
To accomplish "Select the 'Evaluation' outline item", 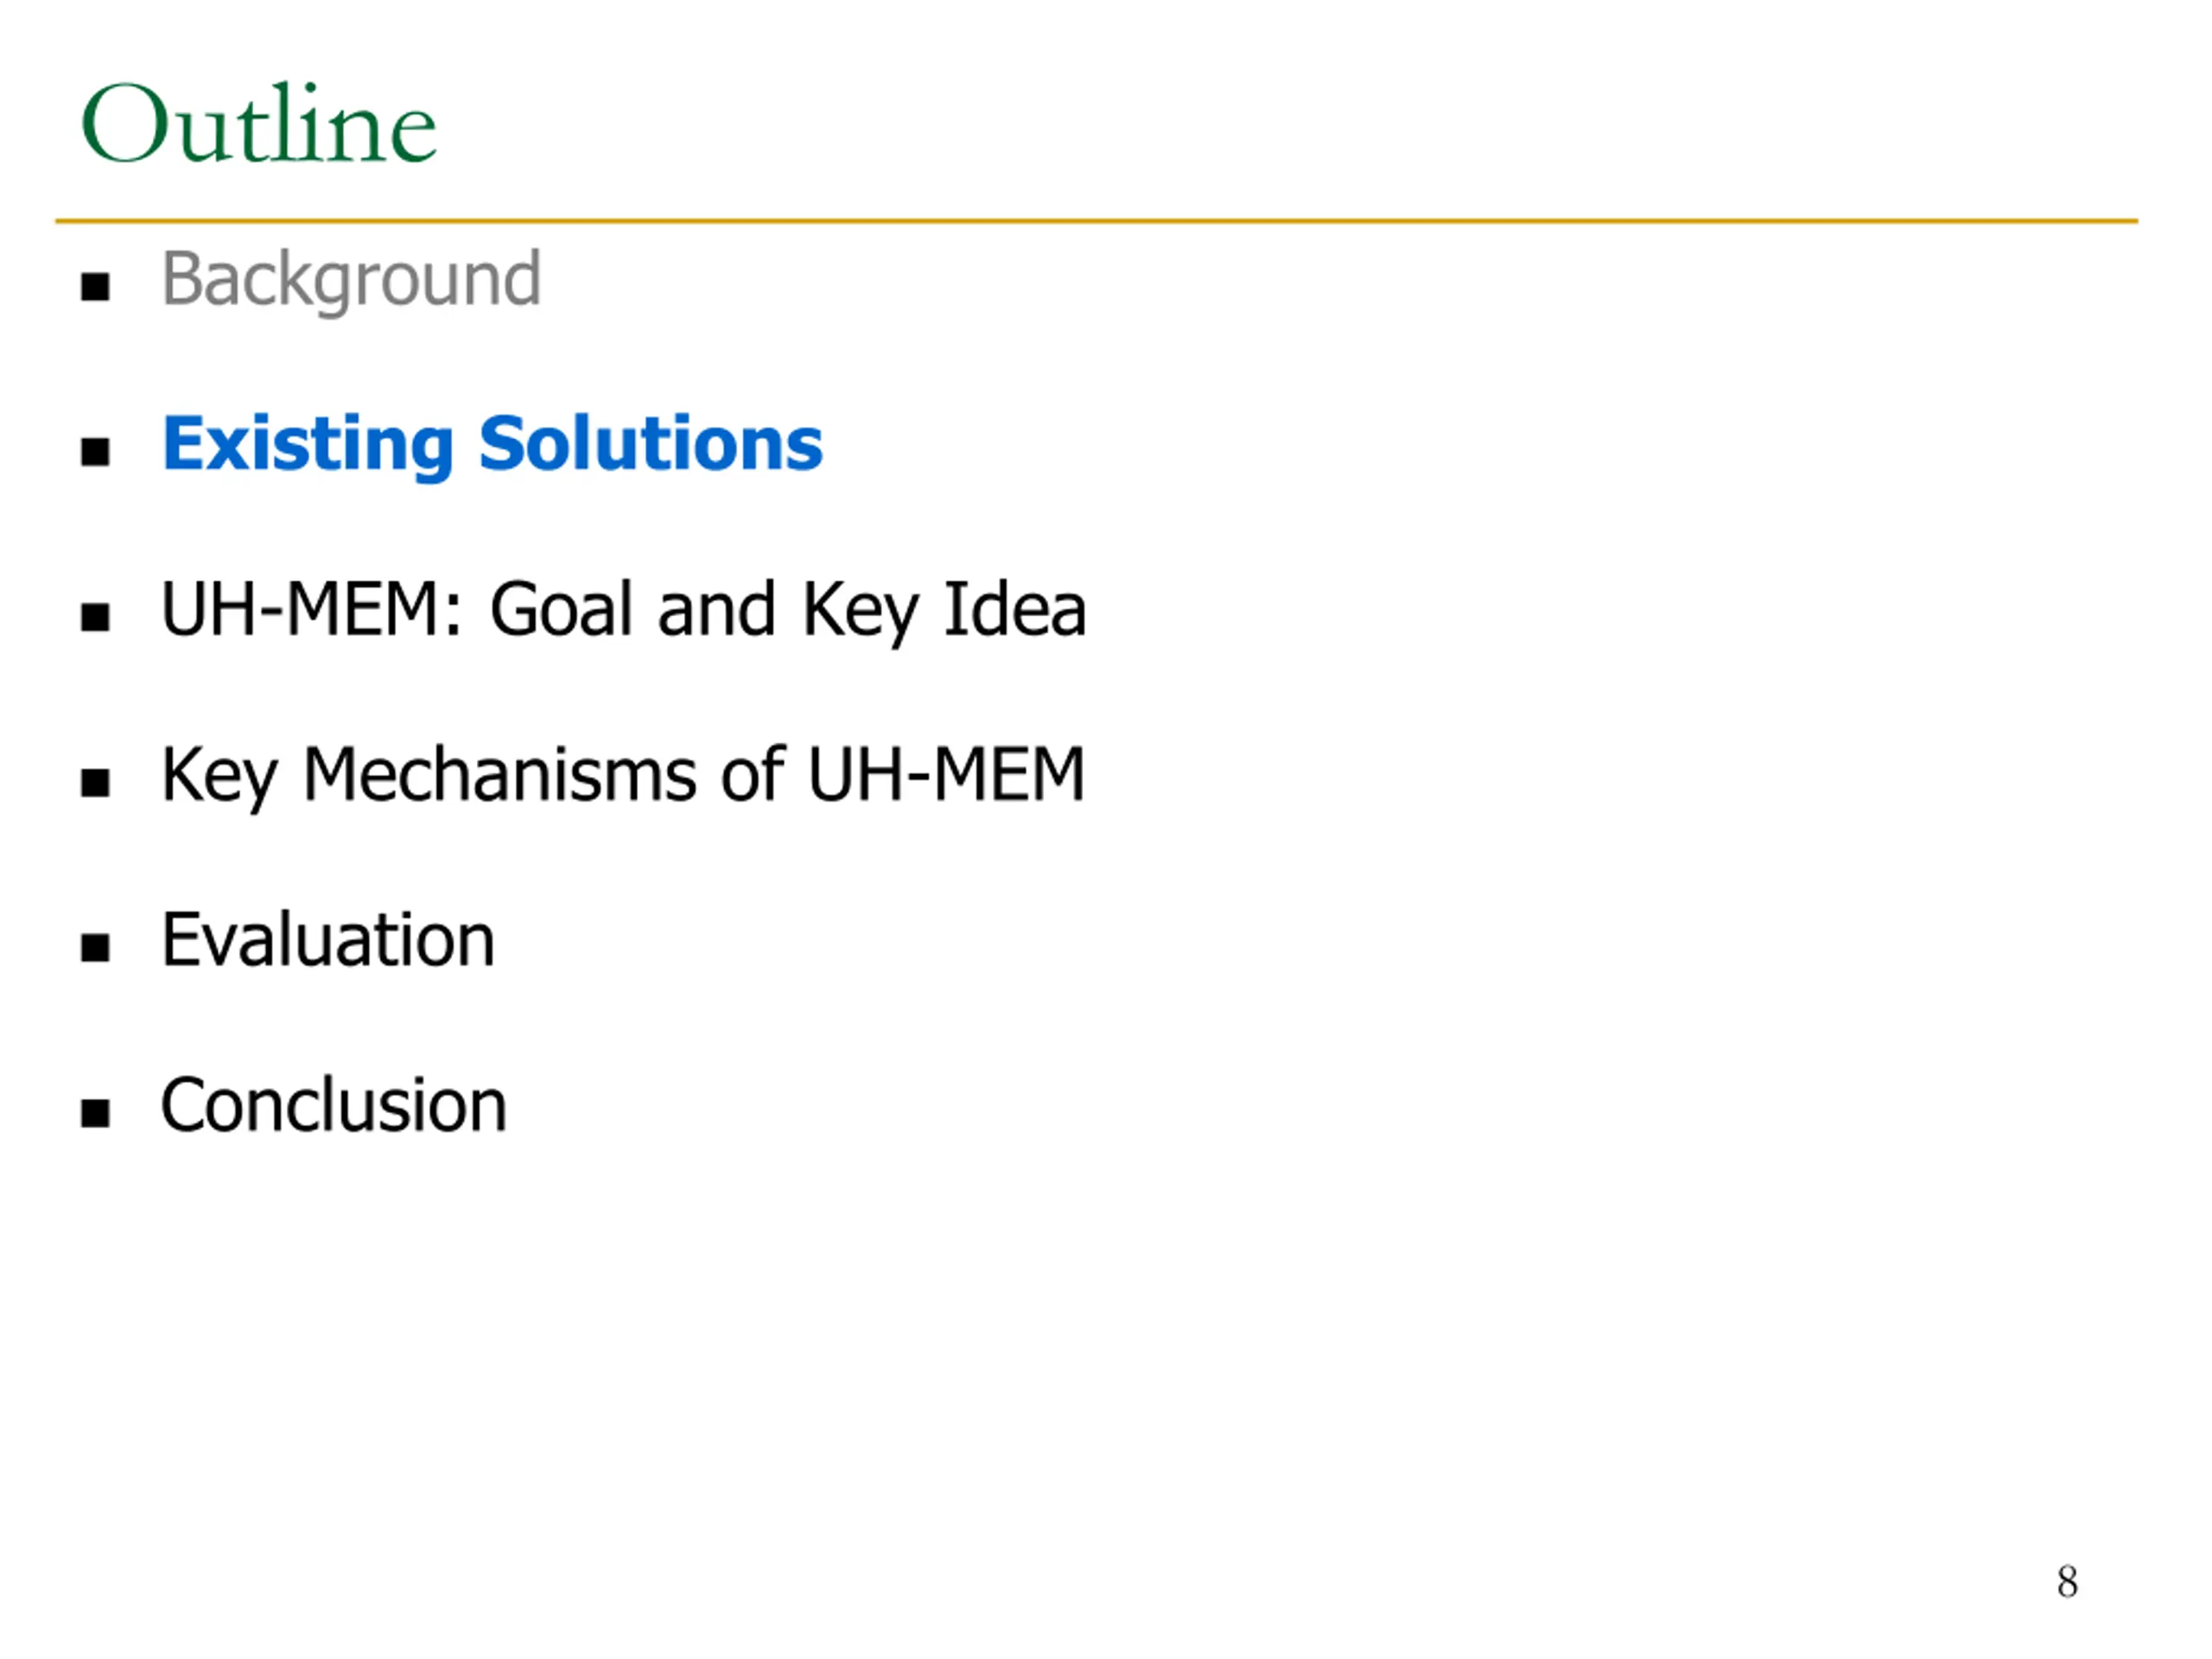I will pyautogui.click(x=328, y=940).
